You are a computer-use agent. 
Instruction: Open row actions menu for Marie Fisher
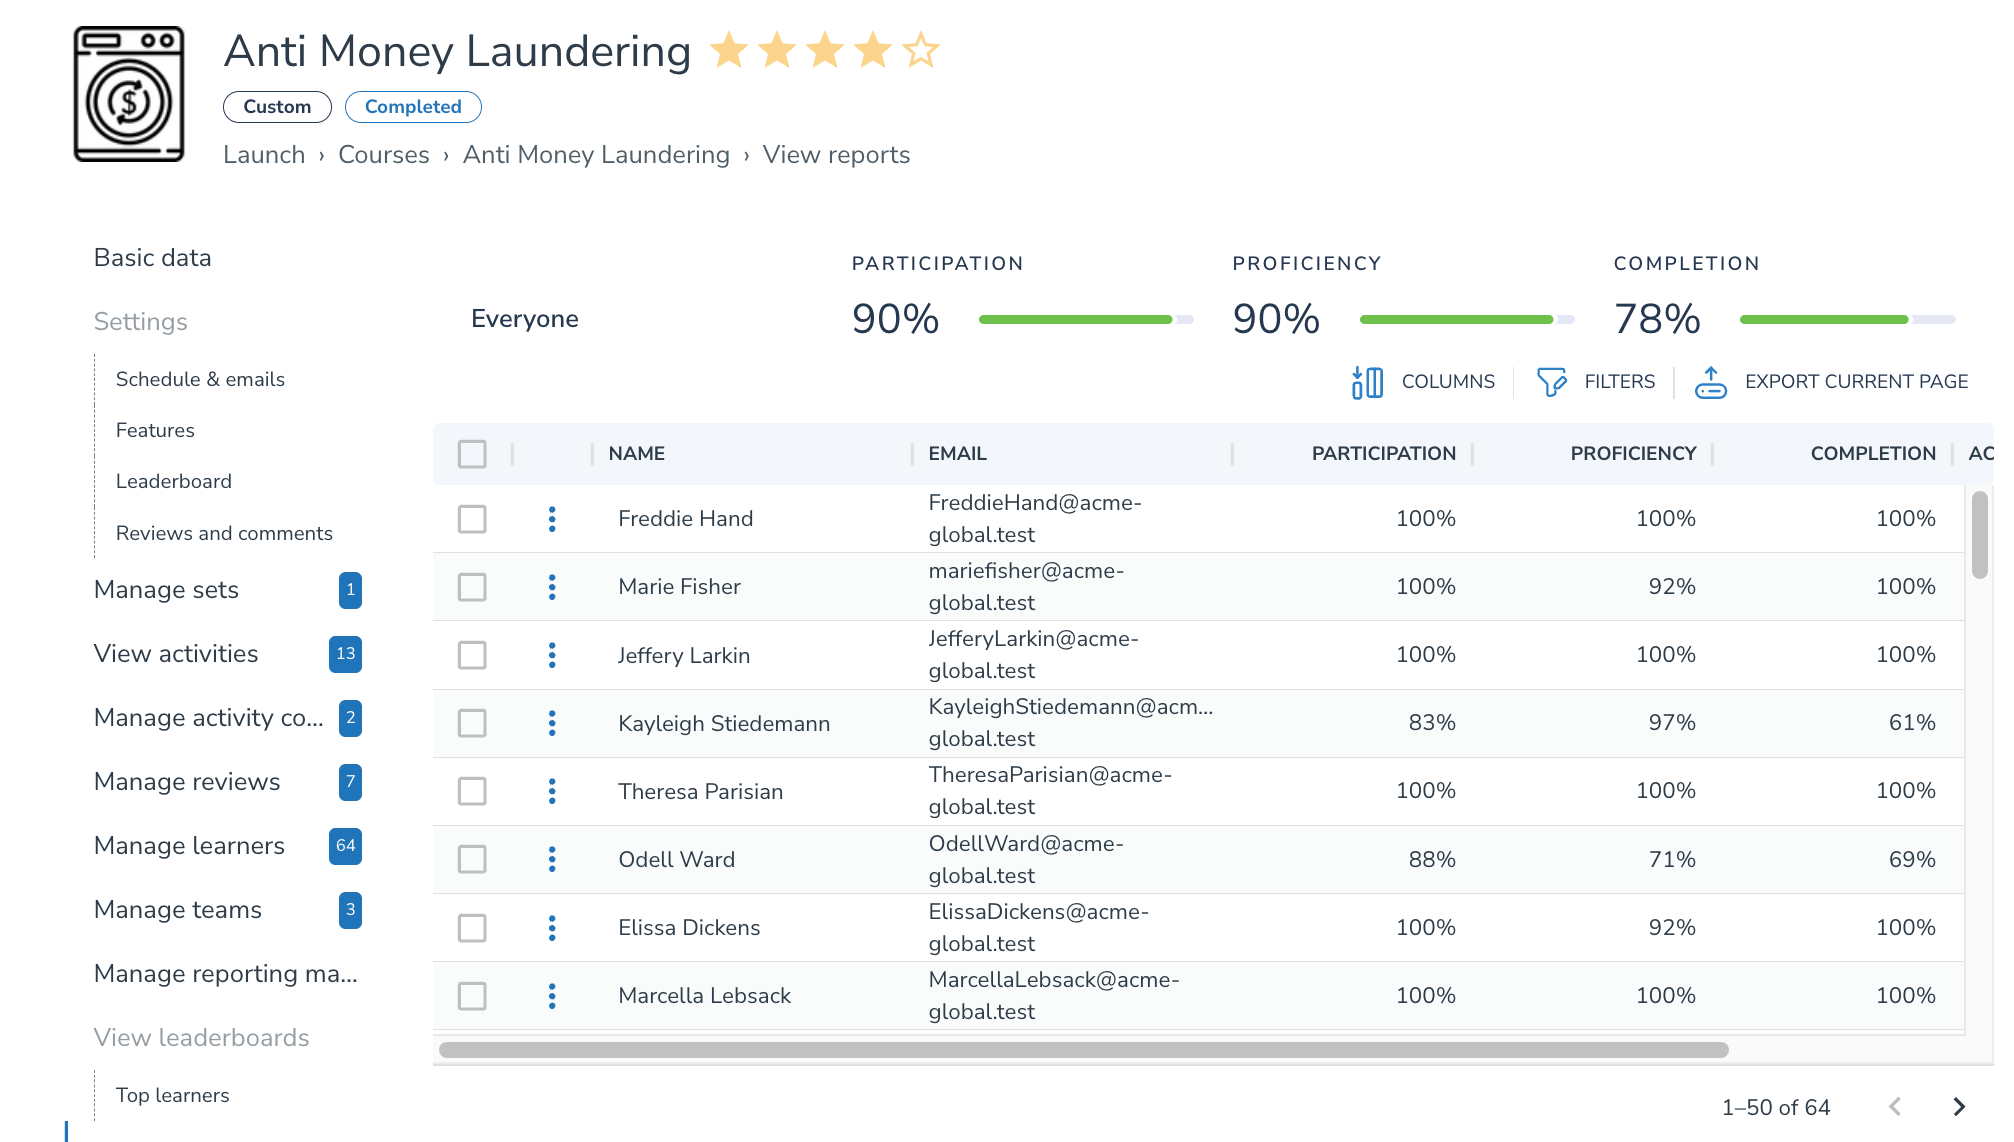pos(552,587)
